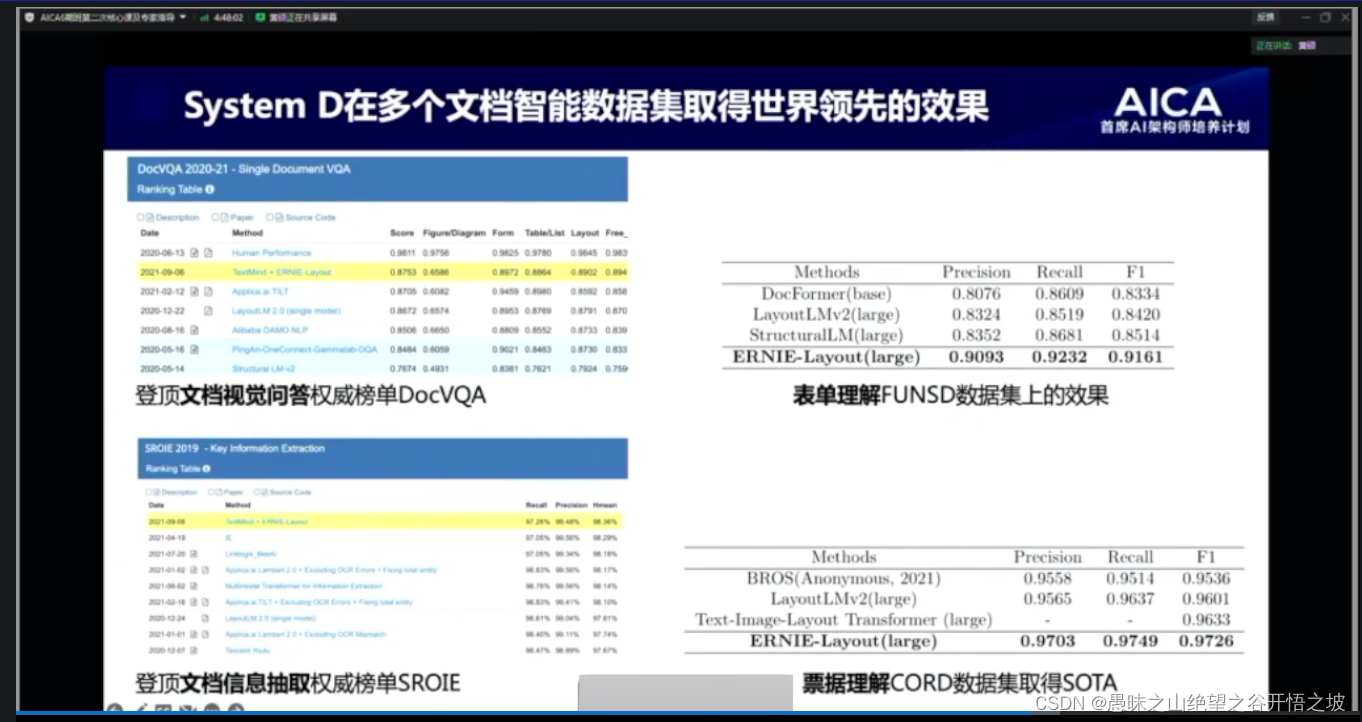This screenshot has height=722, width=1362.
Task: Open paper icon in Applica.ai TILT DocVQA row
Action: (x=208, y=291)
